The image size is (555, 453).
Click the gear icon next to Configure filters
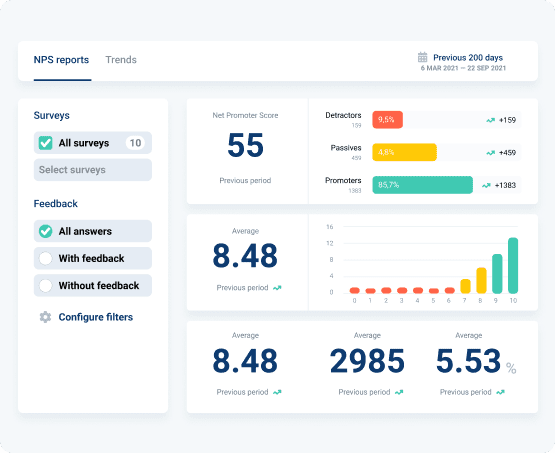click(45, 317)
